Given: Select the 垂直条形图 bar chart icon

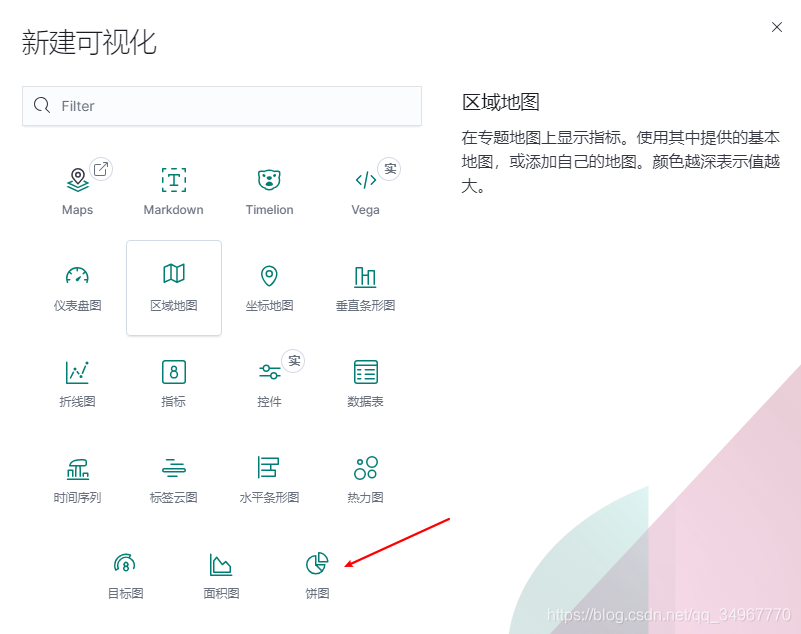Looking at the screenshot, I should pos(365,276).
